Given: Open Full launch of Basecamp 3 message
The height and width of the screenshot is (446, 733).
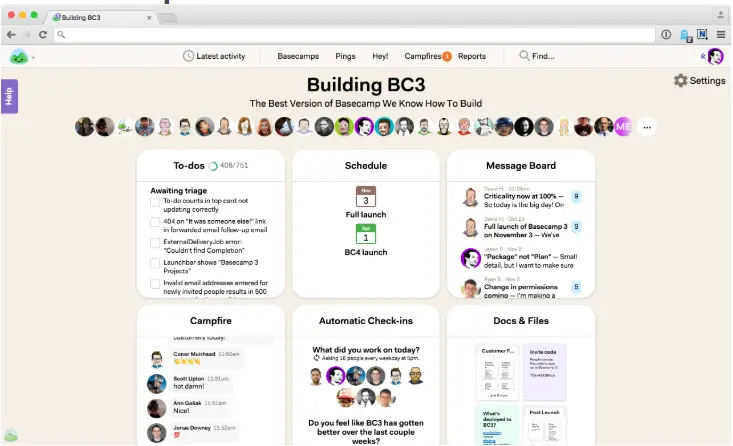Looking at the screenshot, I should [x=525, y=230].
